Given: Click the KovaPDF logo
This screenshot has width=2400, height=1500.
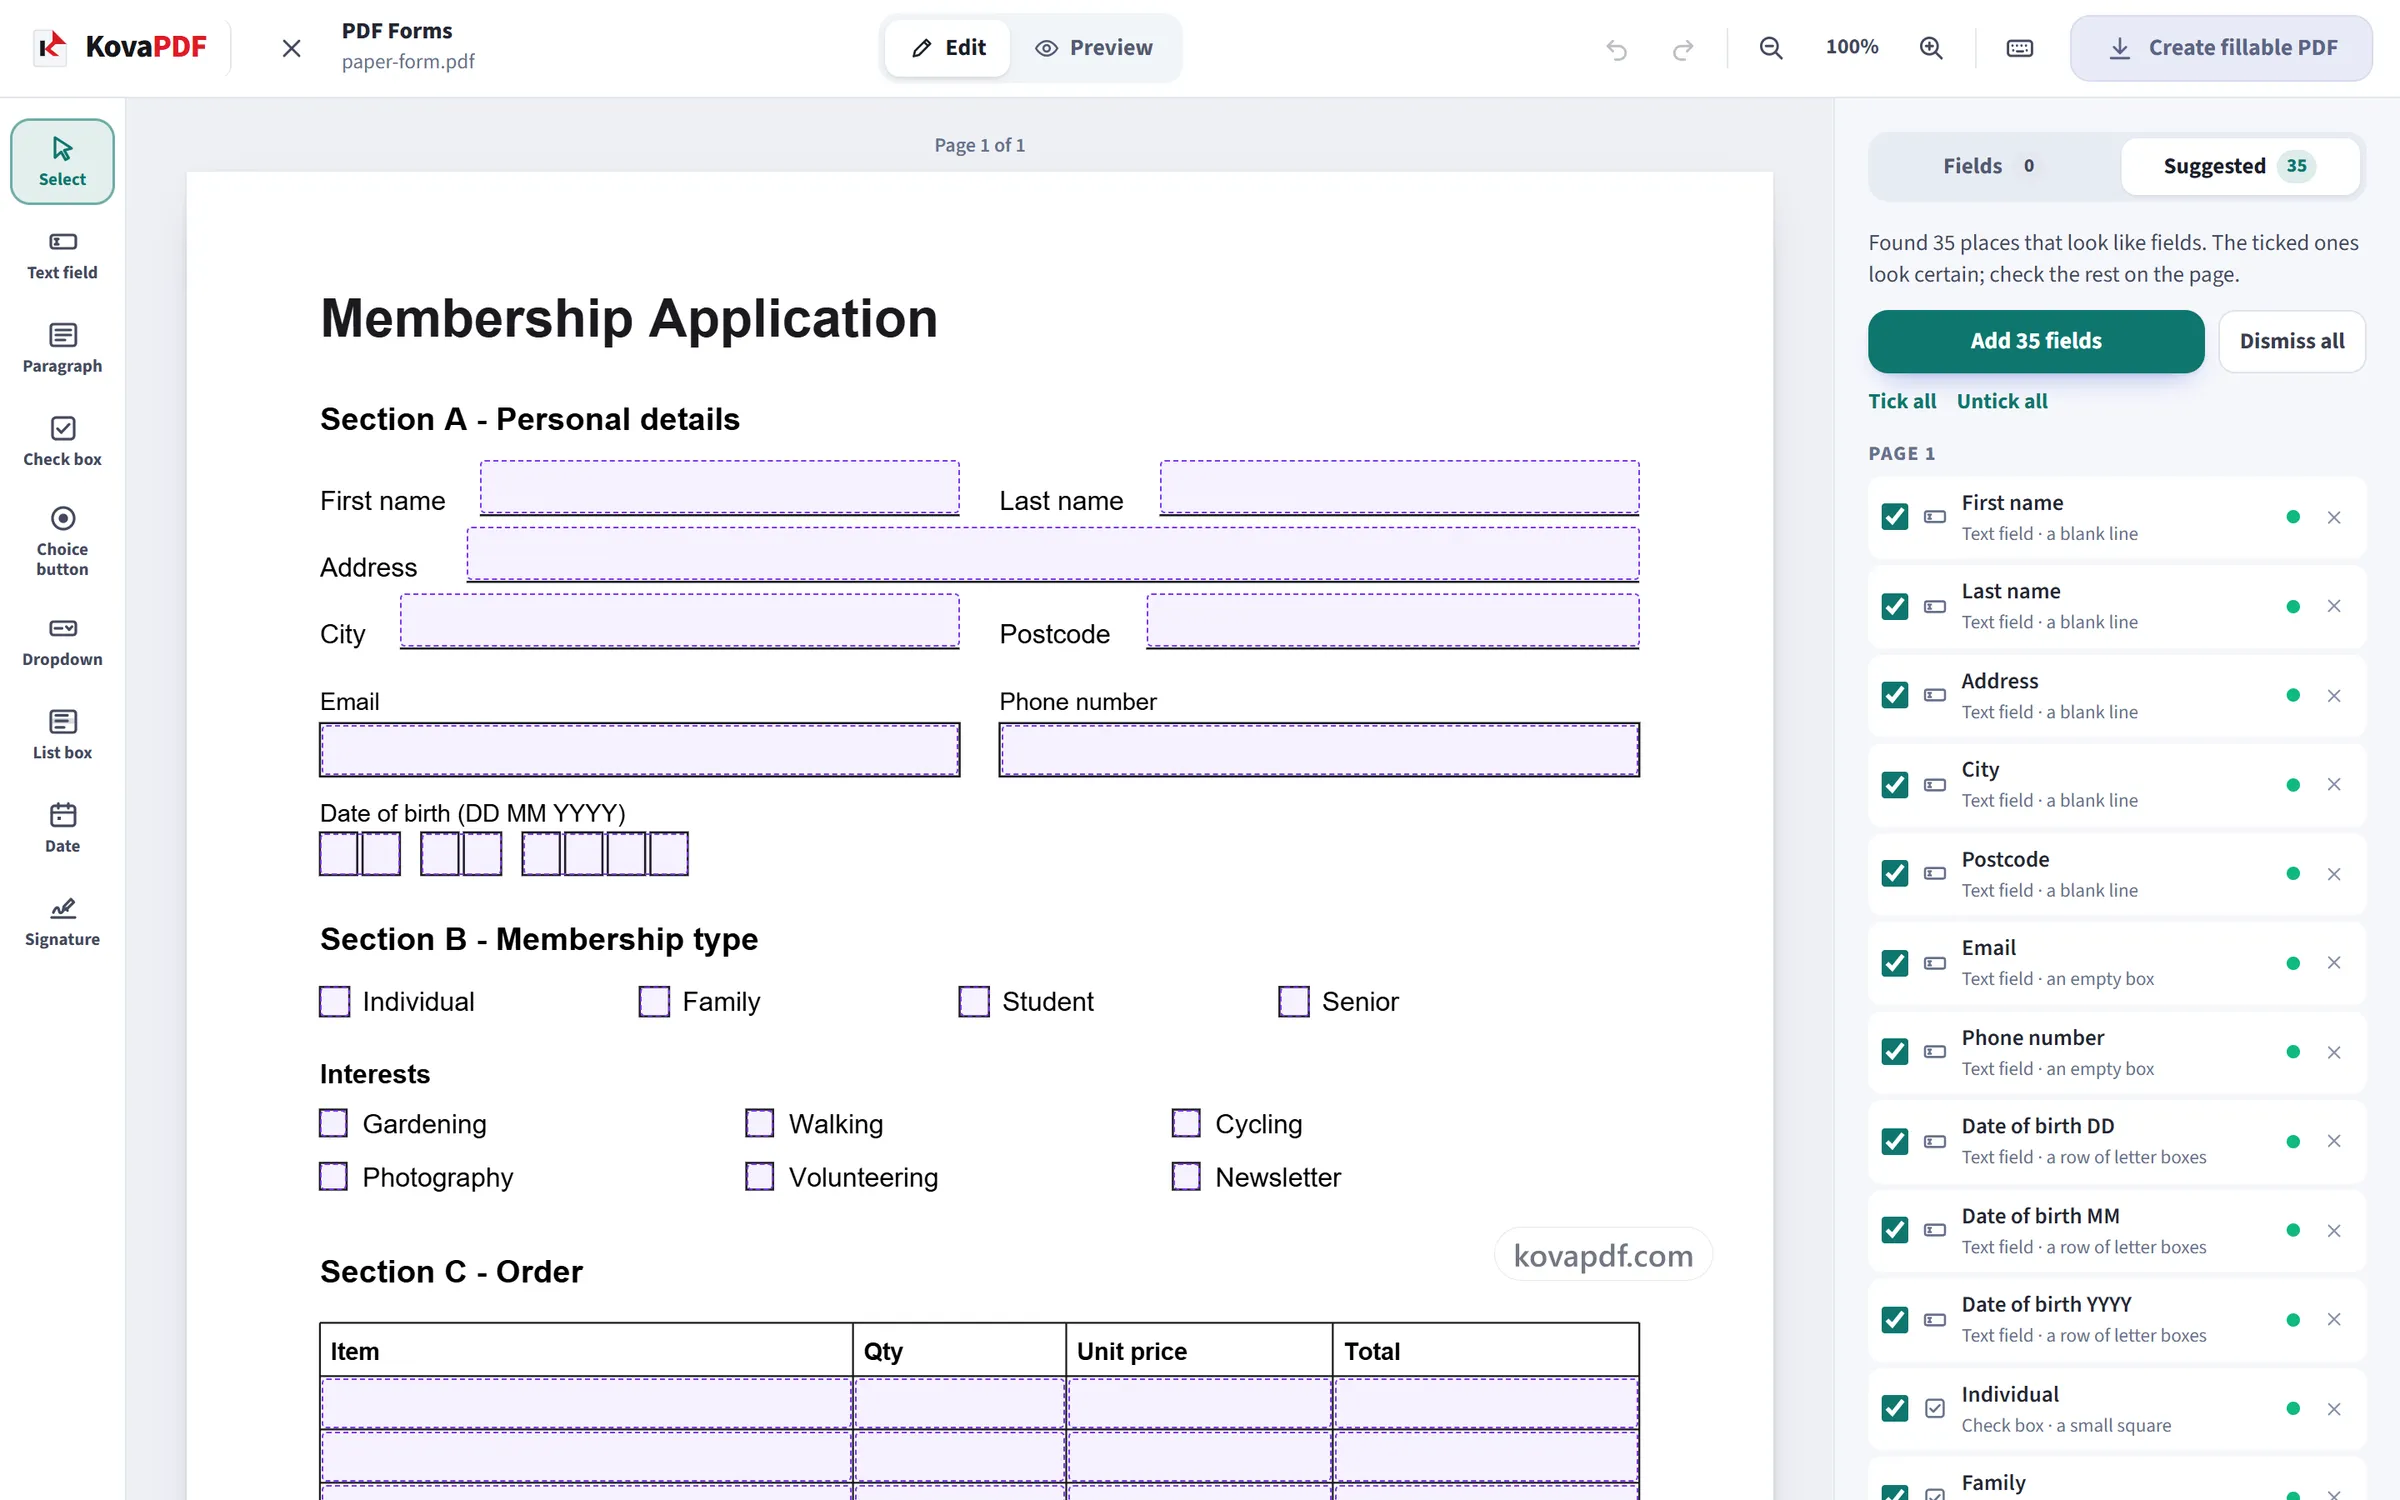Looking at the screenshot, I should point(120,47).
